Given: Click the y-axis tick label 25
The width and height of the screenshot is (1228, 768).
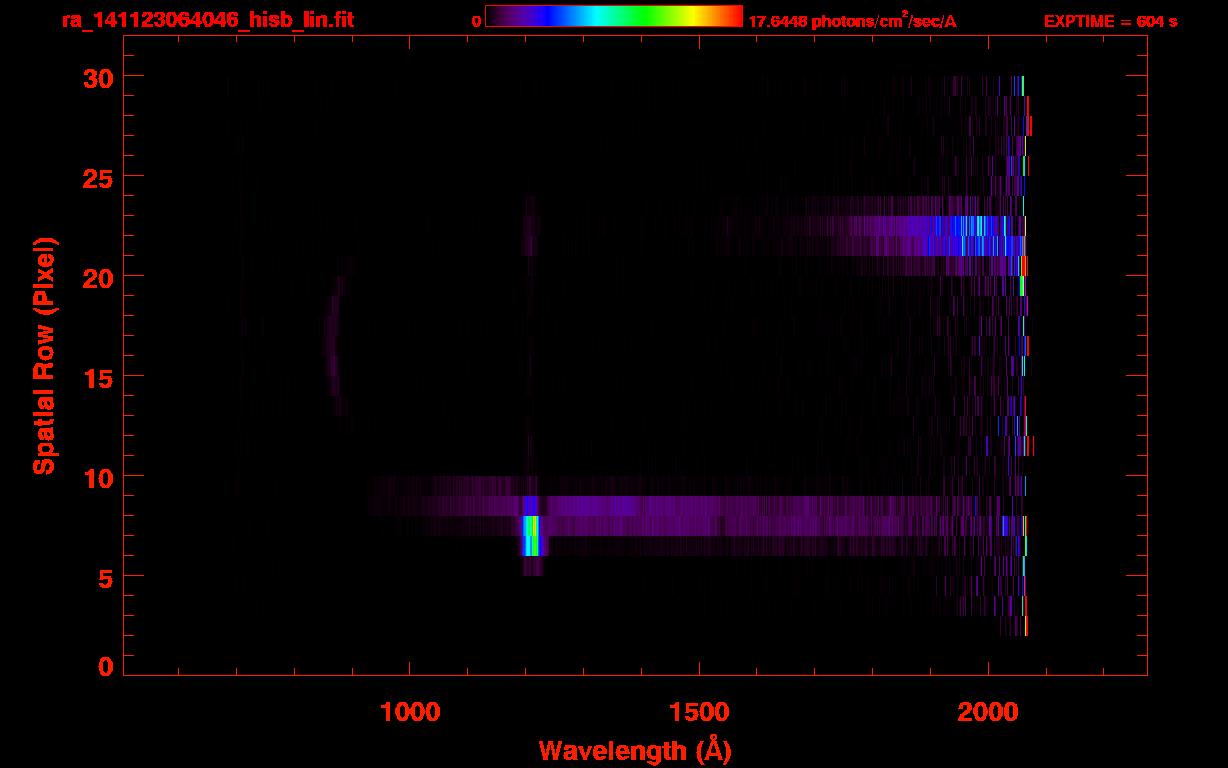Looking at the screenshot, I should 98,177.
